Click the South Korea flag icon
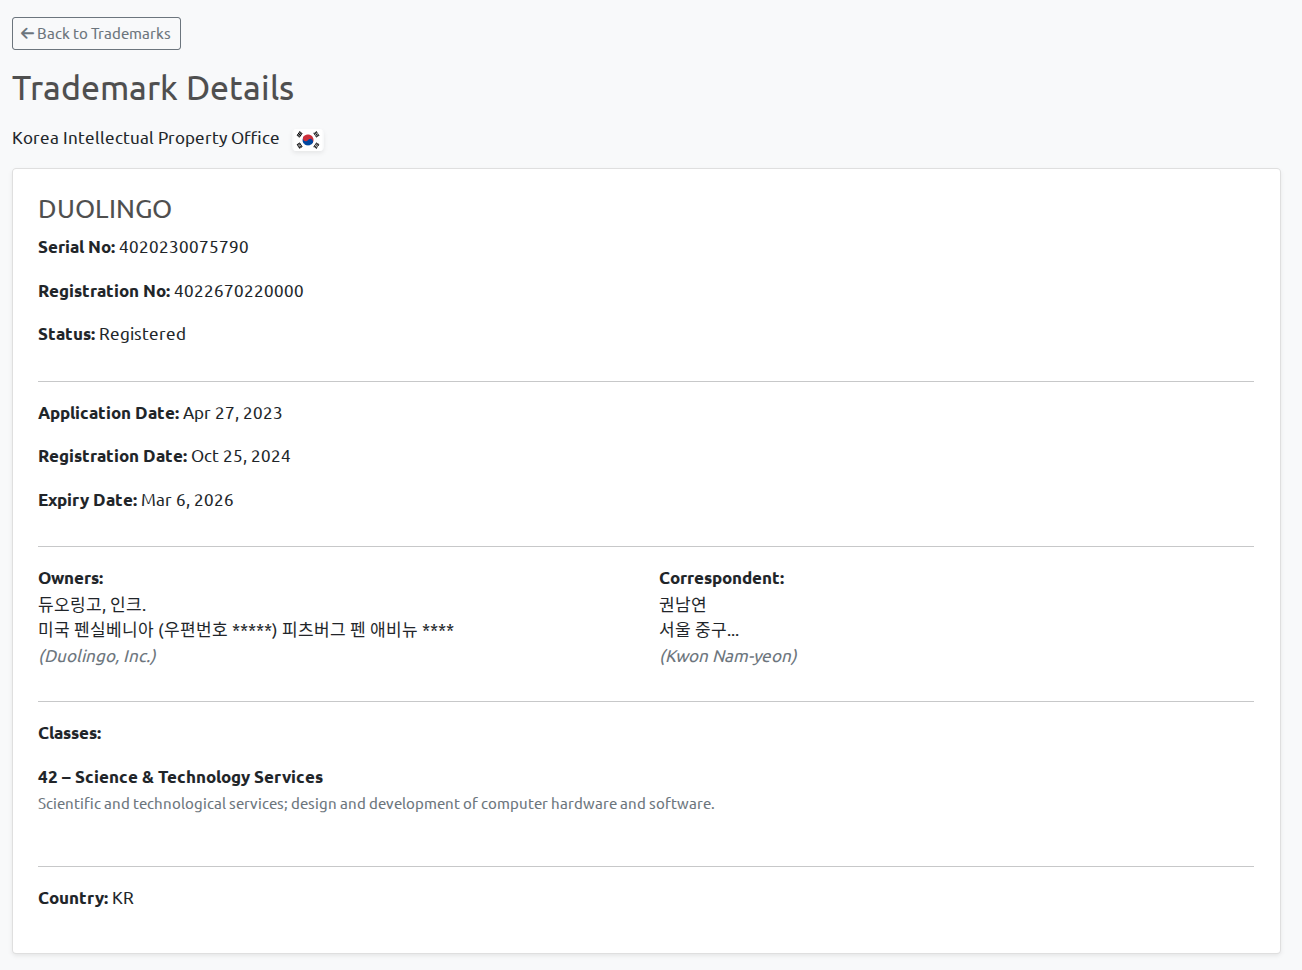Screen dimensions: 1302x970 pos(308,139)
